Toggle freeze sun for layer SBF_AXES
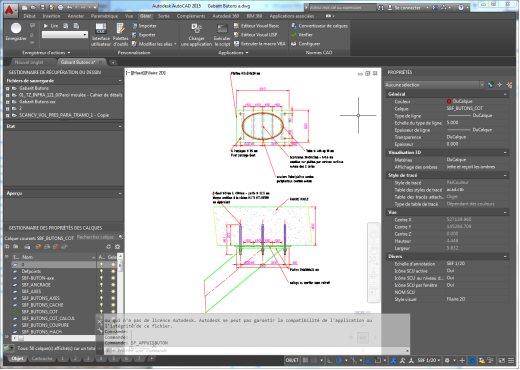The height and width of the screenshot is (370, 520). tap(113, 291)
